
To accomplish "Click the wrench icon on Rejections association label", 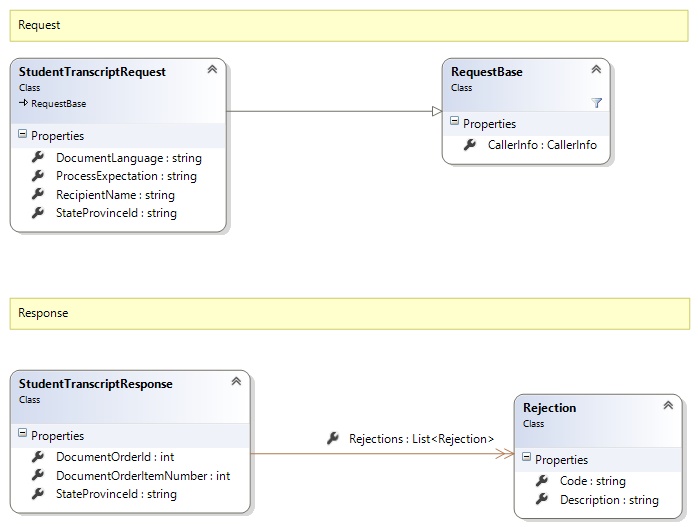I will pyautogui.click(x=333, y=439).
